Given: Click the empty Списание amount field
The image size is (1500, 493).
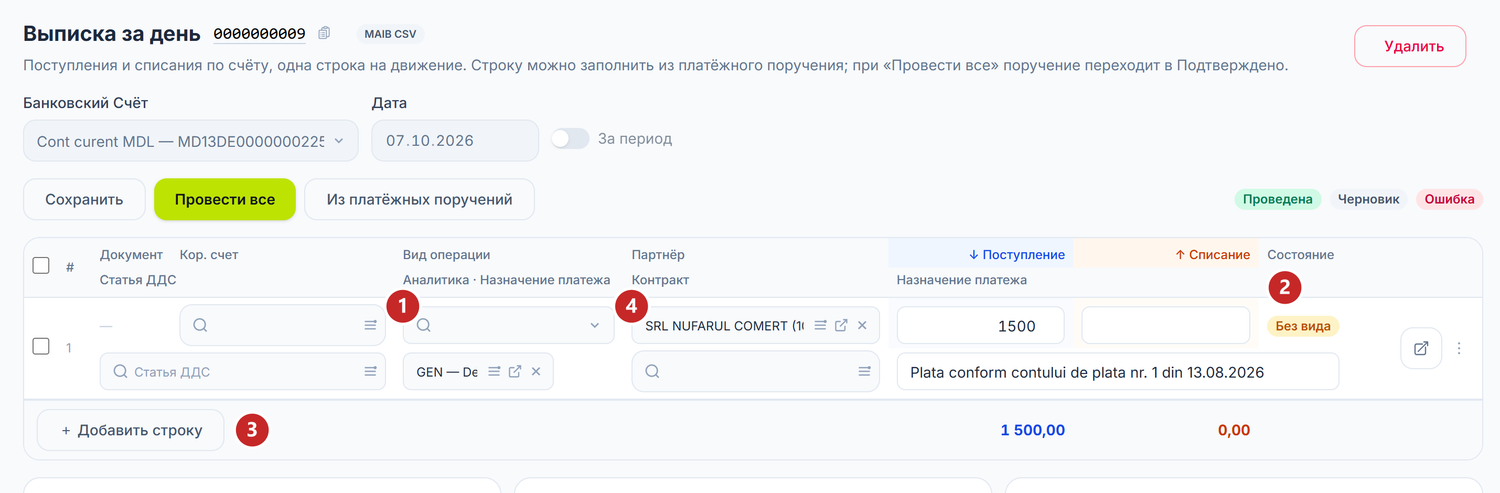Looking at the screenshot, I should (1166, 325).
